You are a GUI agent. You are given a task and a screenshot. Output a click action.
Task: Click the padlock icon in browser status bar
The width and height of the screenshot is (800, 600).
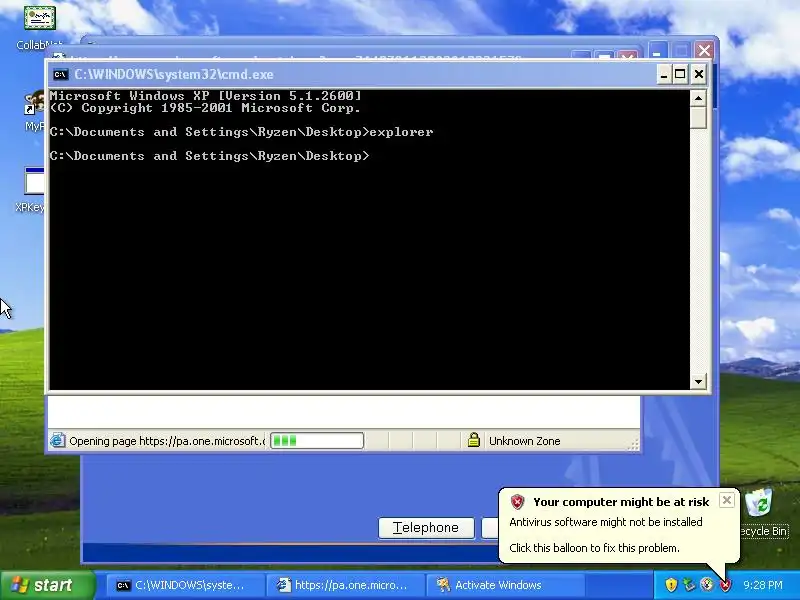point(474,440)
